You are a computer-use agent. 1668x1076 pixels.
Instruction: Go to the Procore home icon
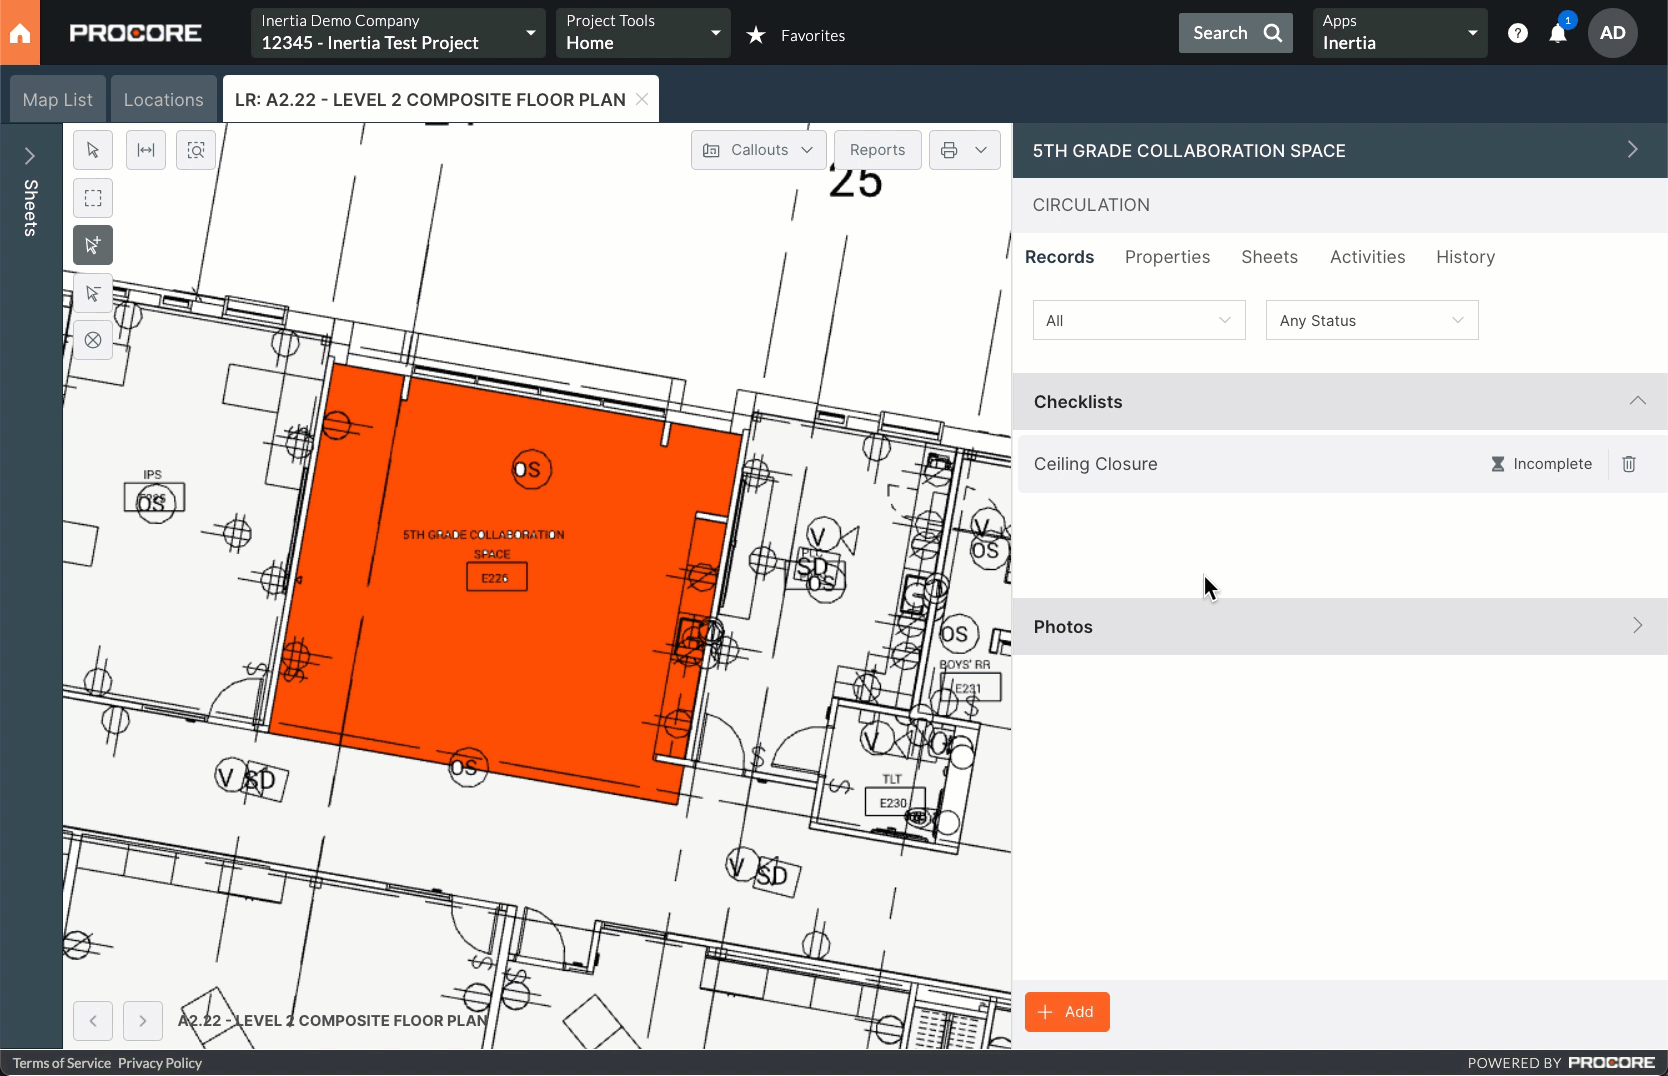(x=20, y=33)
